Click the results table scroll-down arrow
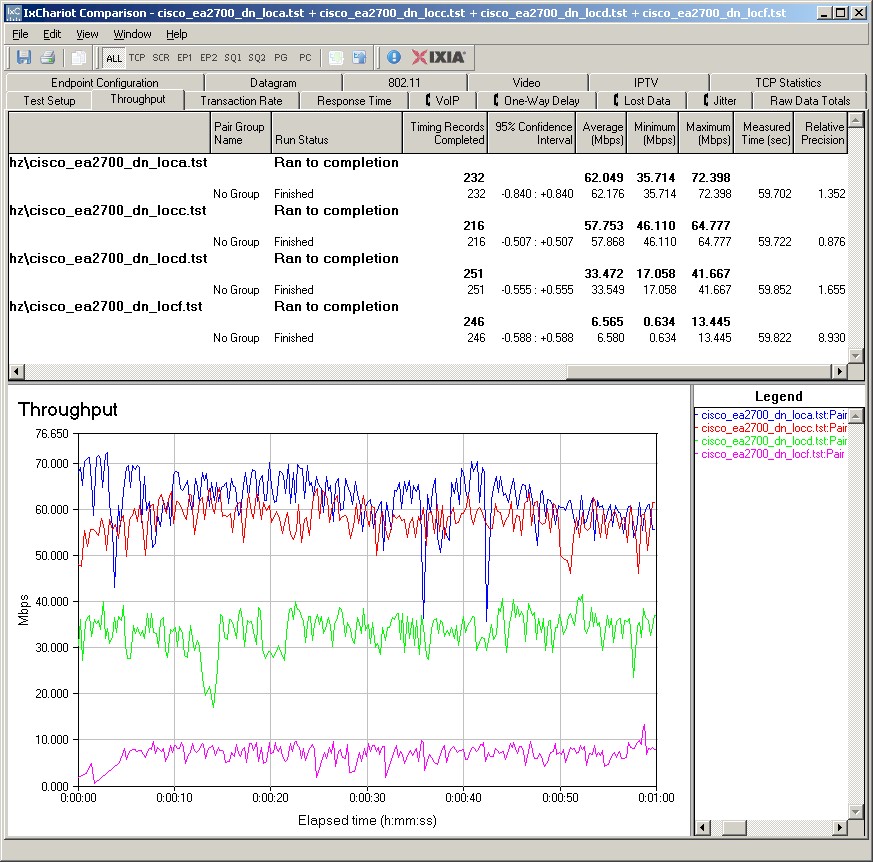The height and width of the screenshot is (862, 873). click(x=856, y=356)
